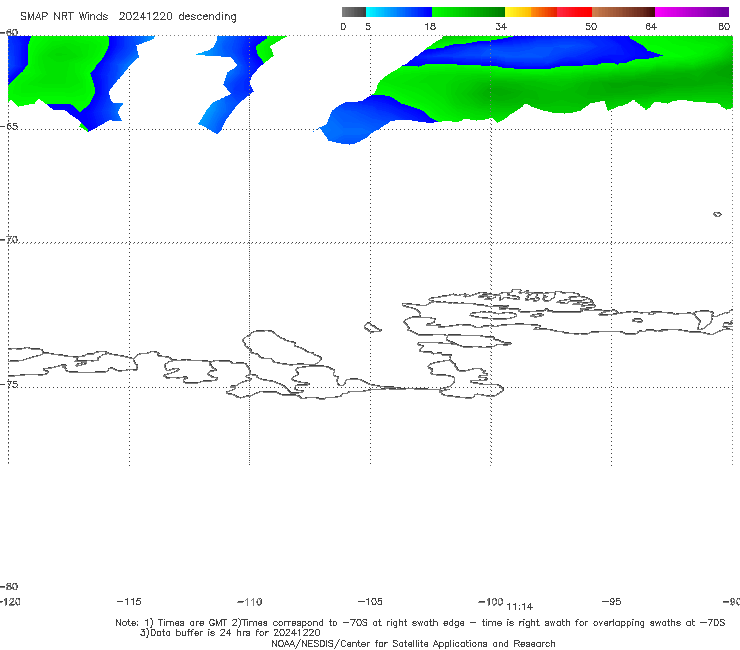Viewport: 740px width, 650px height.
Task: Click the longitude label "-105"
Action: [x=370, y=602]
